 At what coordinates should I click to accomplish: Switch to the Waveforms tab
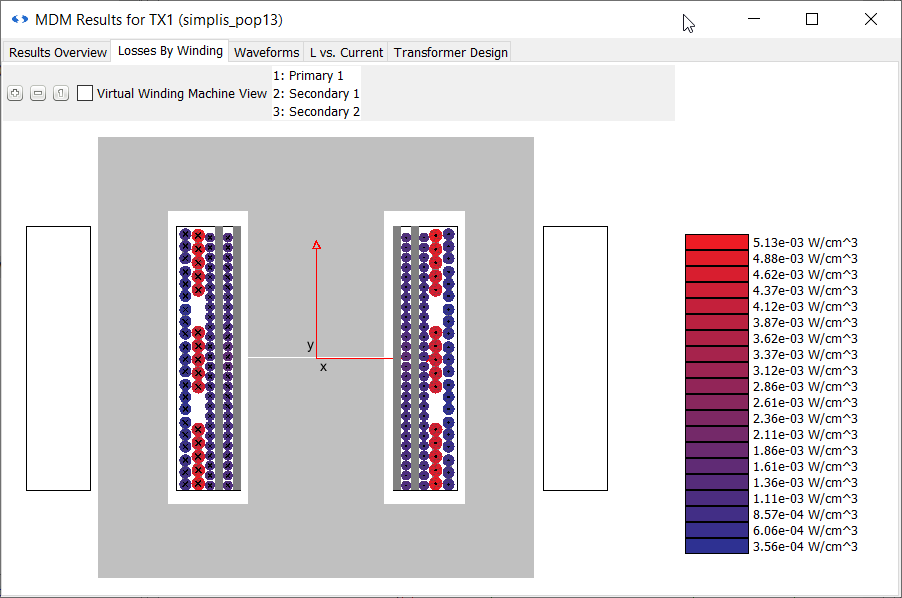[x=266, y=52]
